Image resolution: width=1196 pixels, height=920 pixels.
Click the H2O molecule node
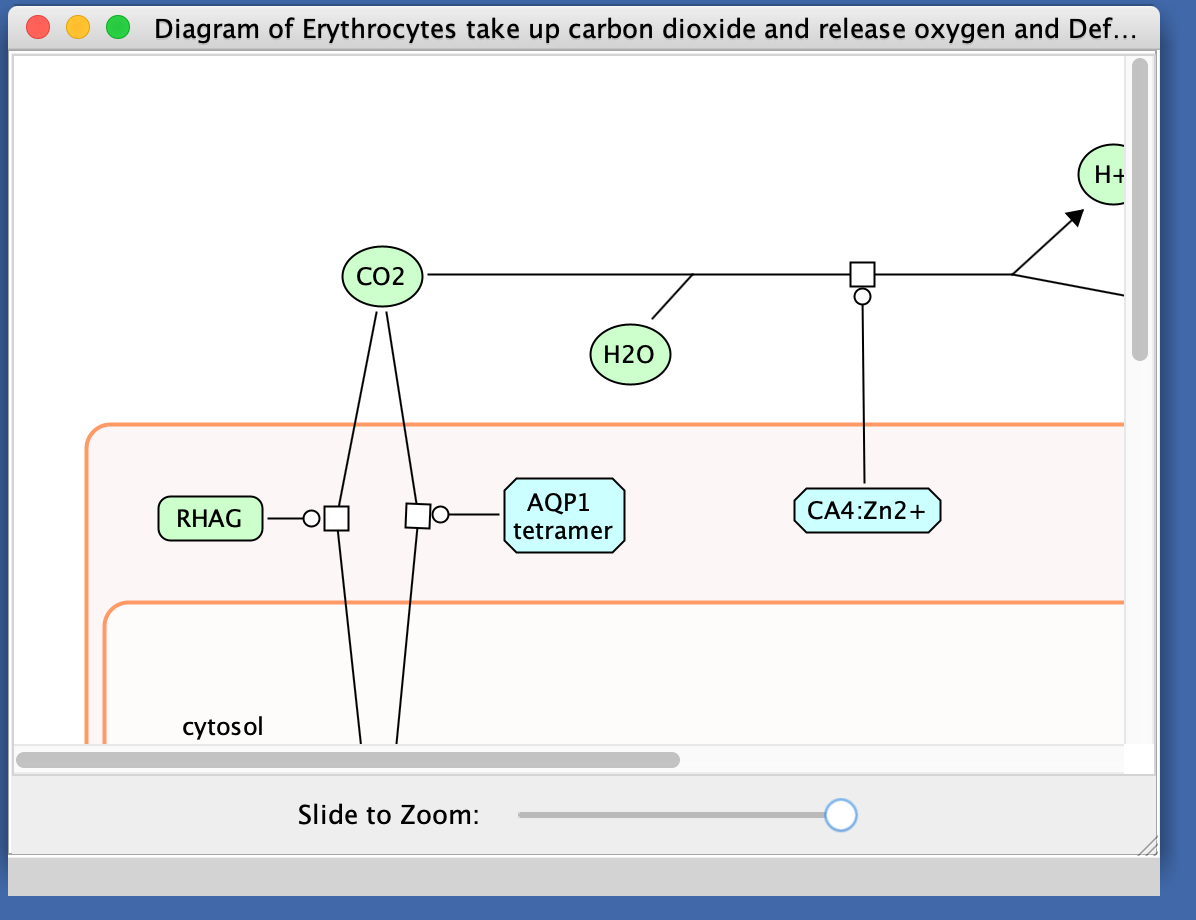[630, 354]
